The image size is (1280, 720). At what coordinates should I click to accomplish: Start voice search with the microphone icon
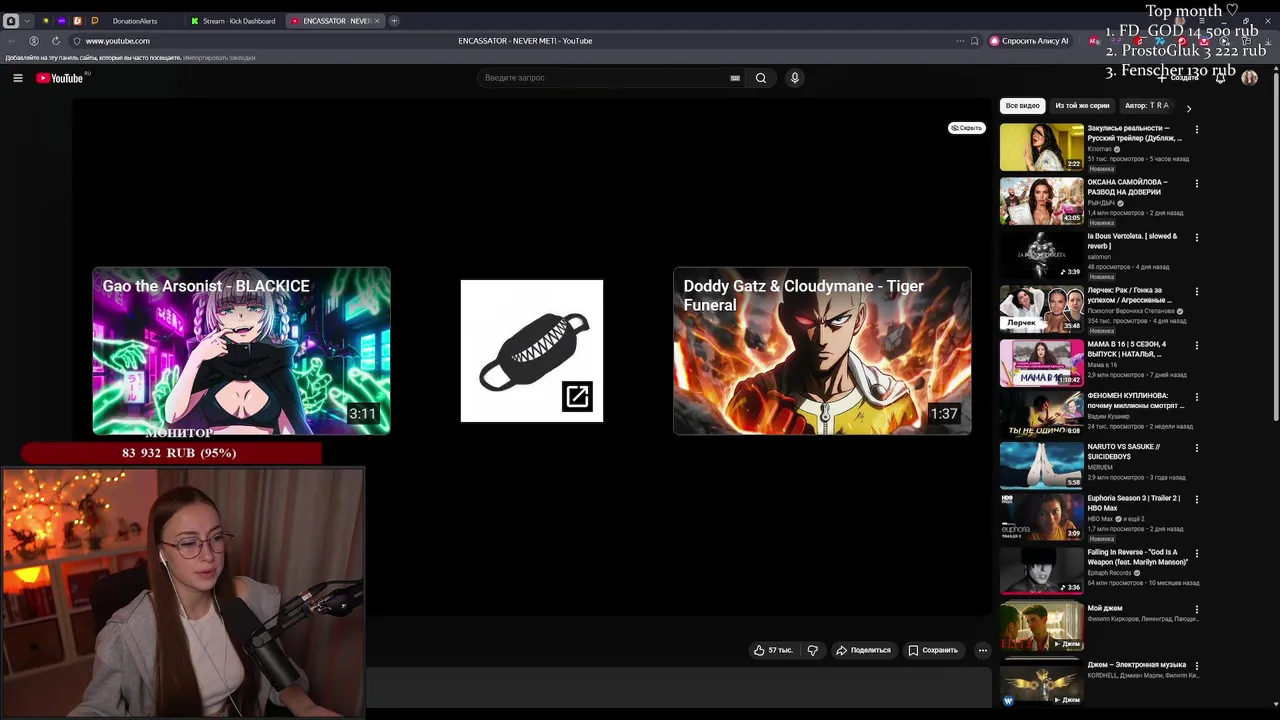[795, 78]
